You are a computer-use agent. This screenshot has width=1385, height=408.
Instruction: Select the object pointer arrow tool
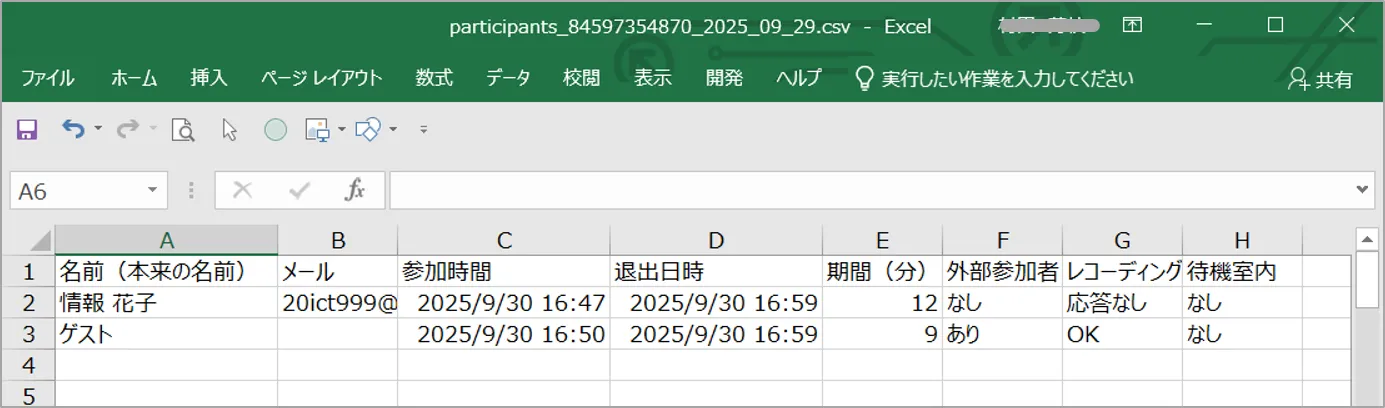(230, 129)
